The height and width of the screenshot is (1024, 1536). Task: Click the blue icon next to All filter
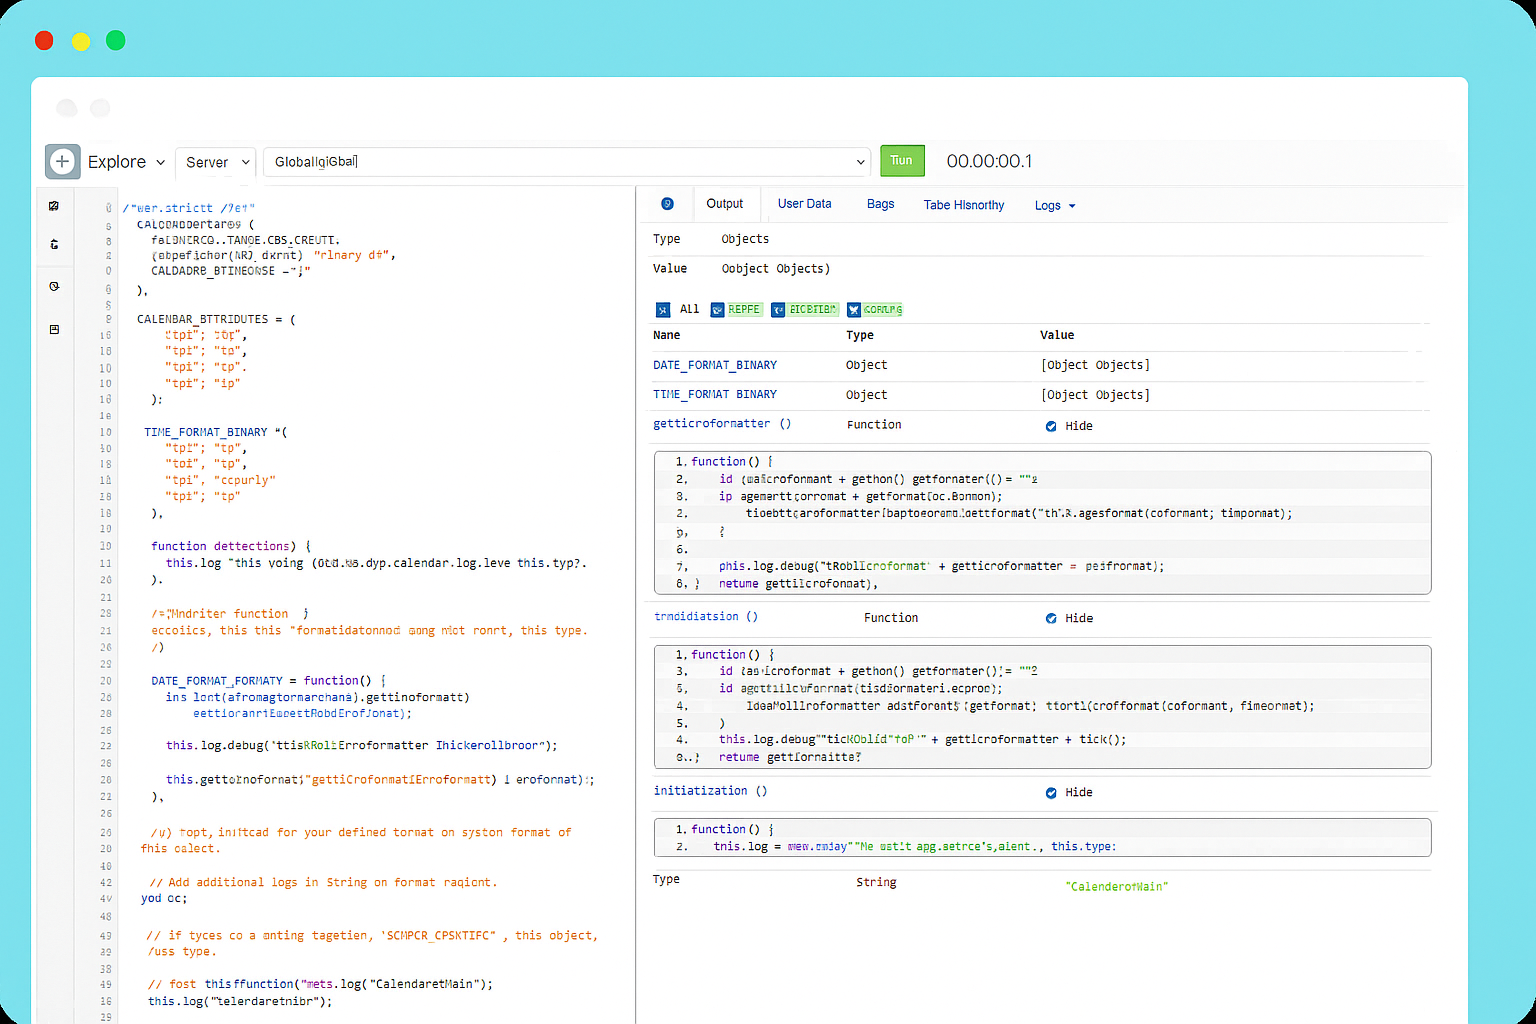(662, 310)
